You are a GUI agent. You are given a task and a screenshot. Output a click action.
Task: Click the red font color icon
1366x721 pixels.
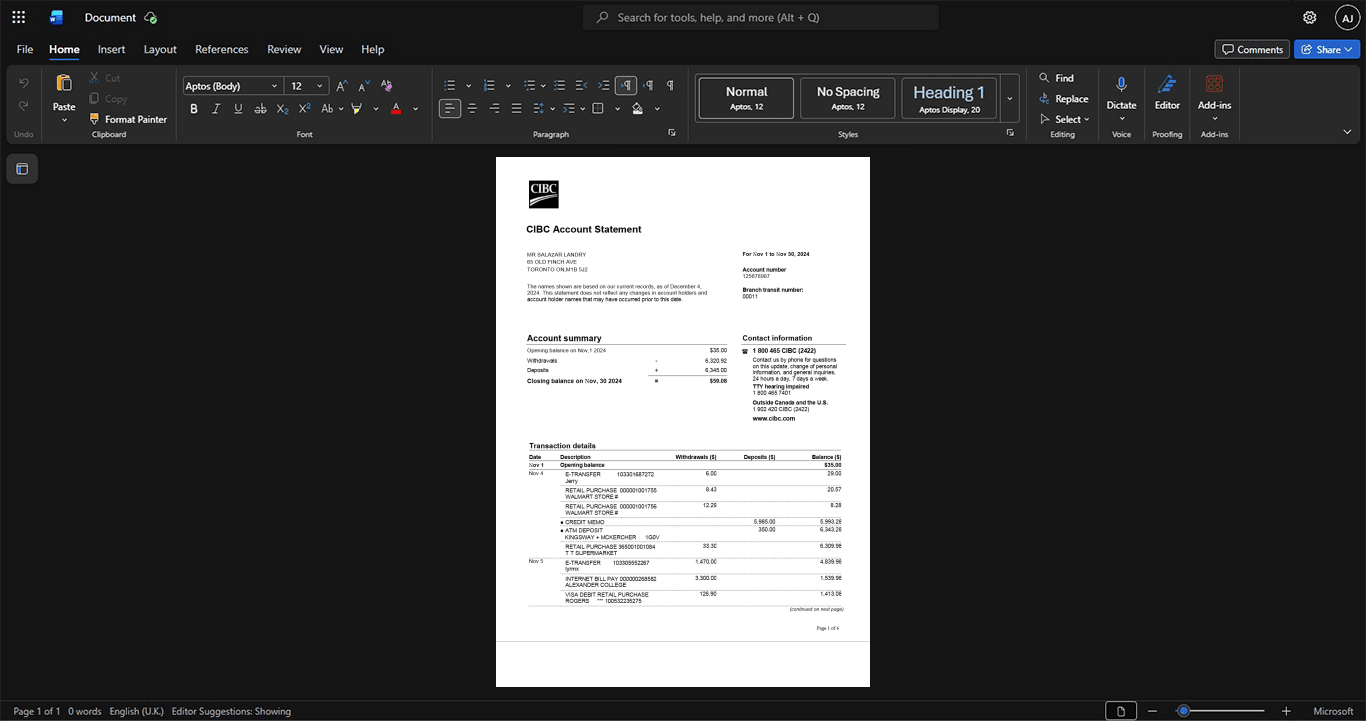click(396, 108)
